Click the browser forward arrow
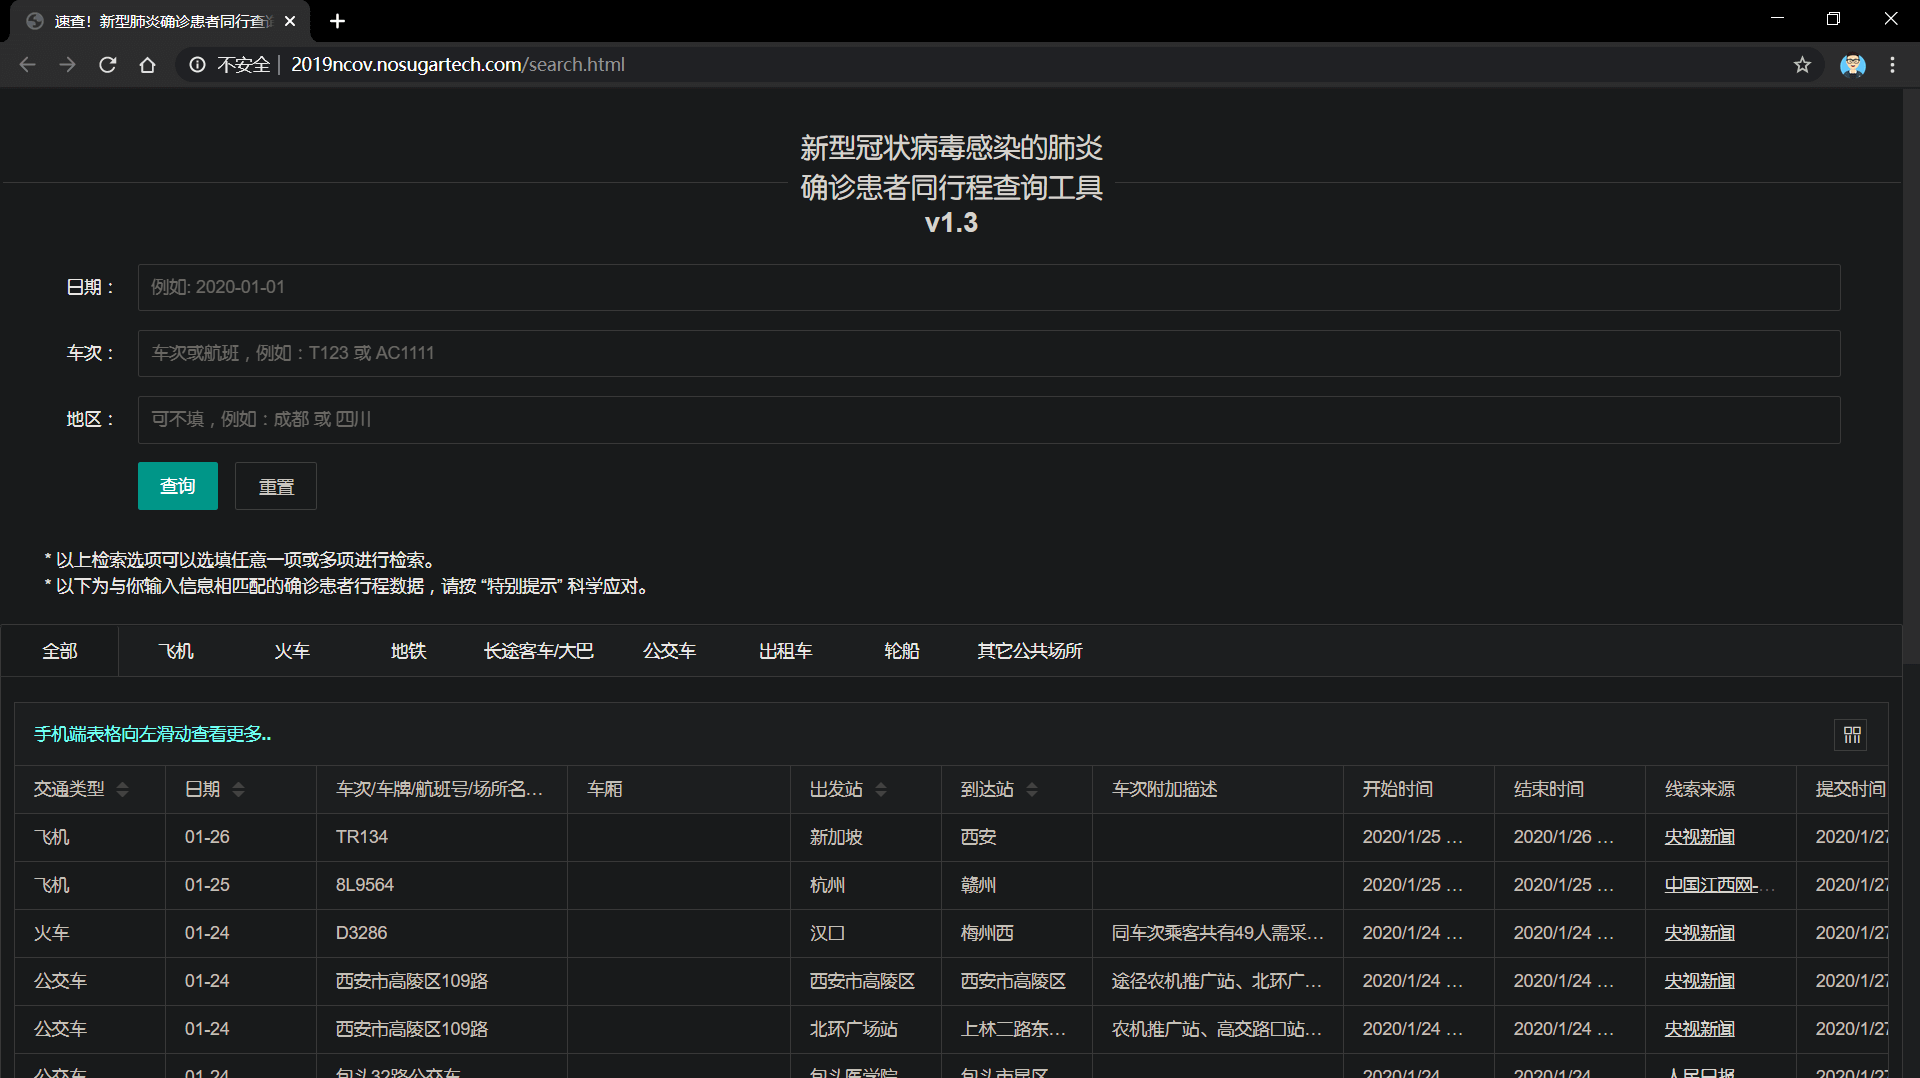Viewport: 1920px width, 1078px height. click(67, 65)
